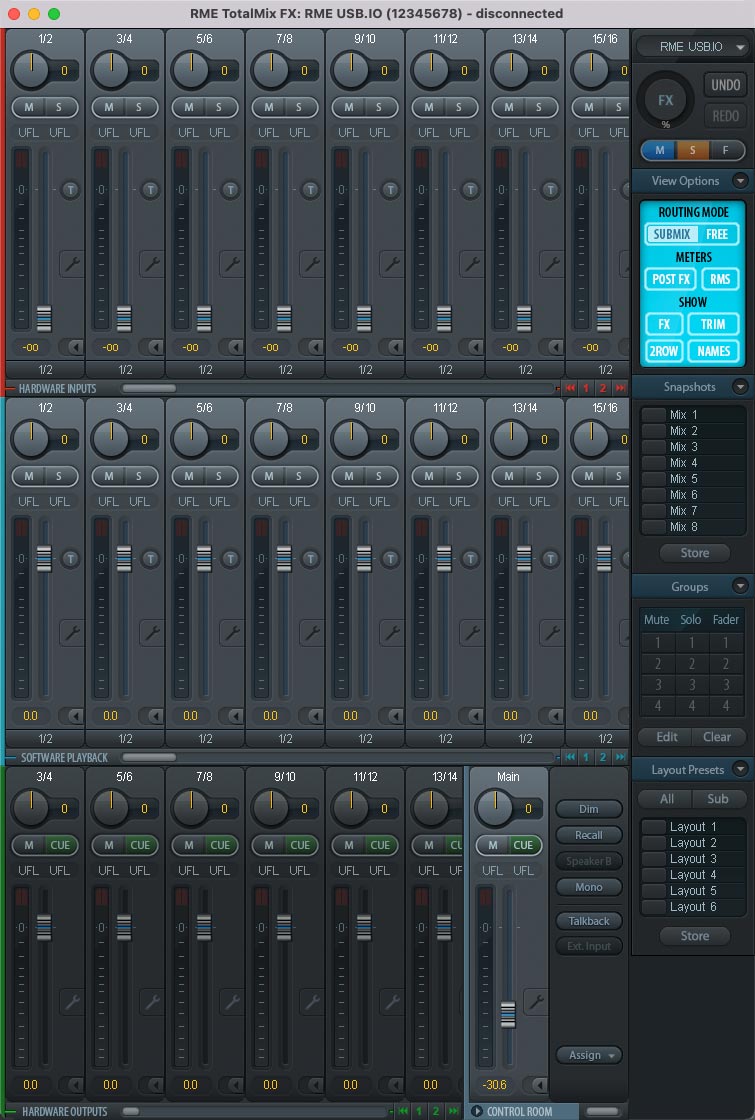The image size is (755, 1120).
Task: Click the round arrow icon beside CONTROL ROOM
Action: click(477, 1111)
